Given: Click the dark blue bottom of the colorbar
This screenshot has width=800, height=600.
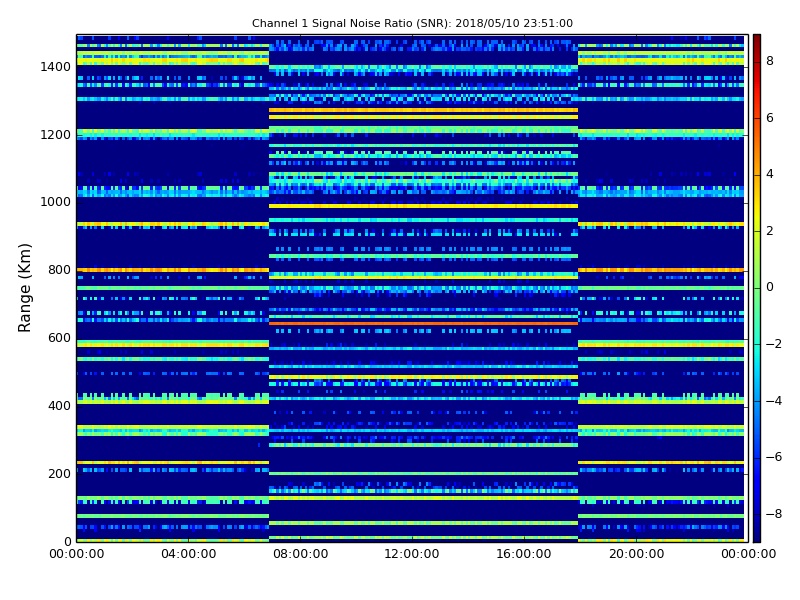Looking at the screenshot, I should tap(757, 533).
